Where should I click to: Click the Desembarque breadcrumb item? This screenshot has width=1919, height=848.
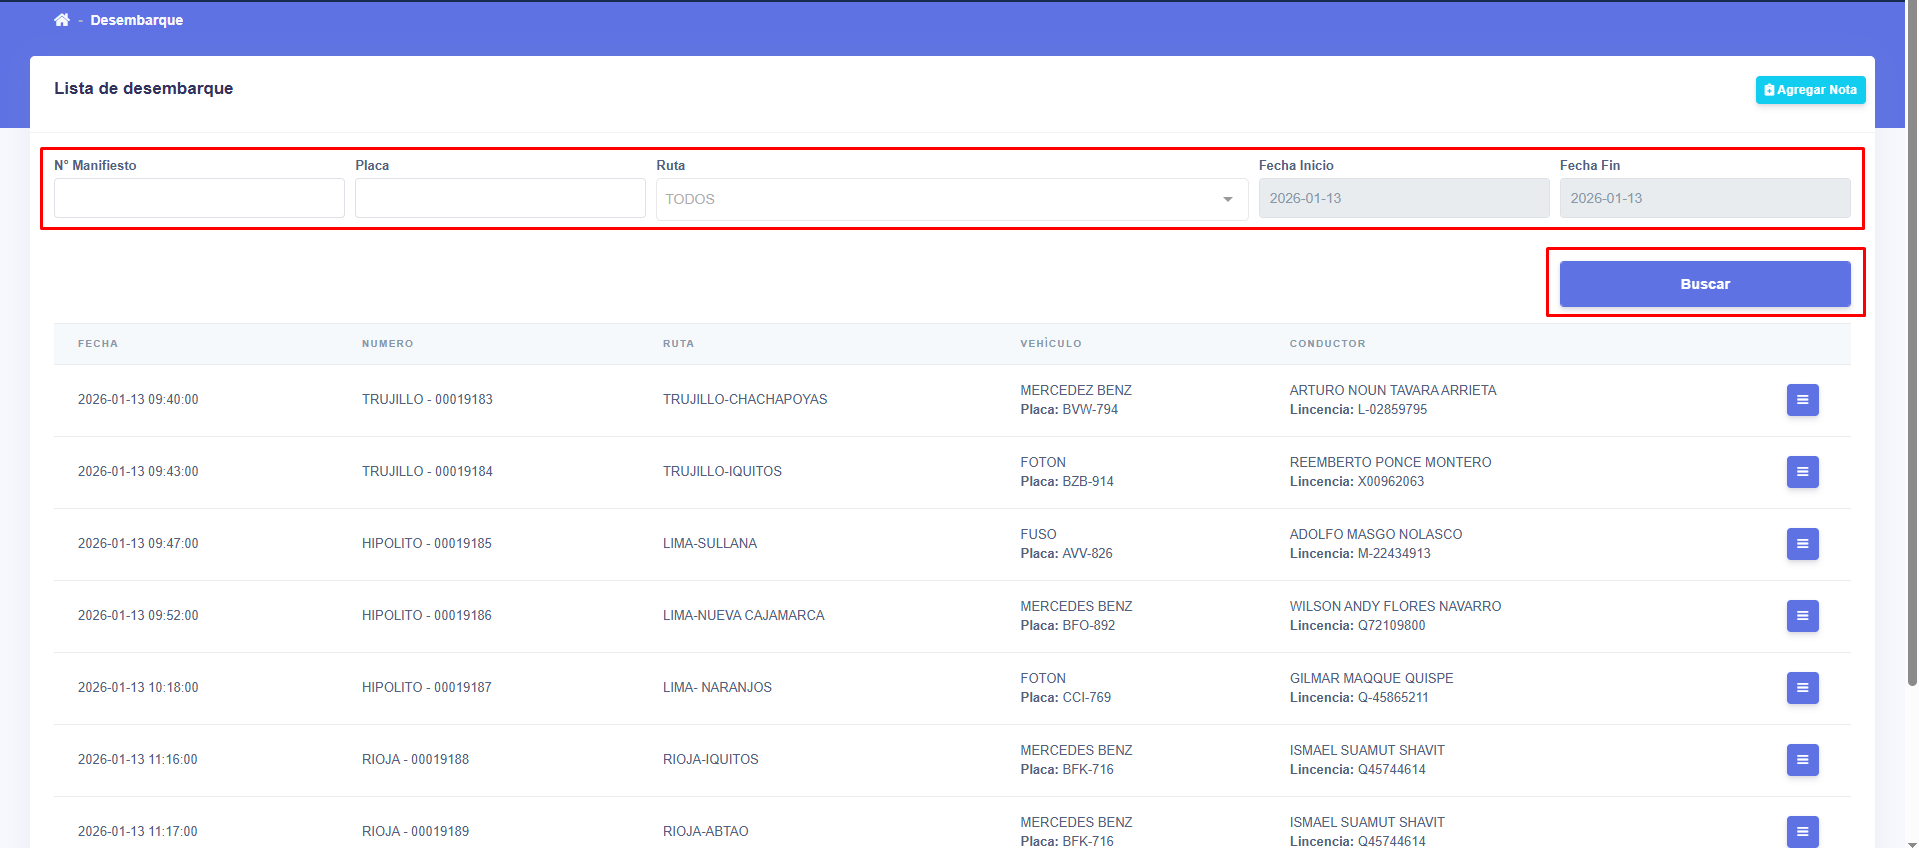tap(137, 20)
